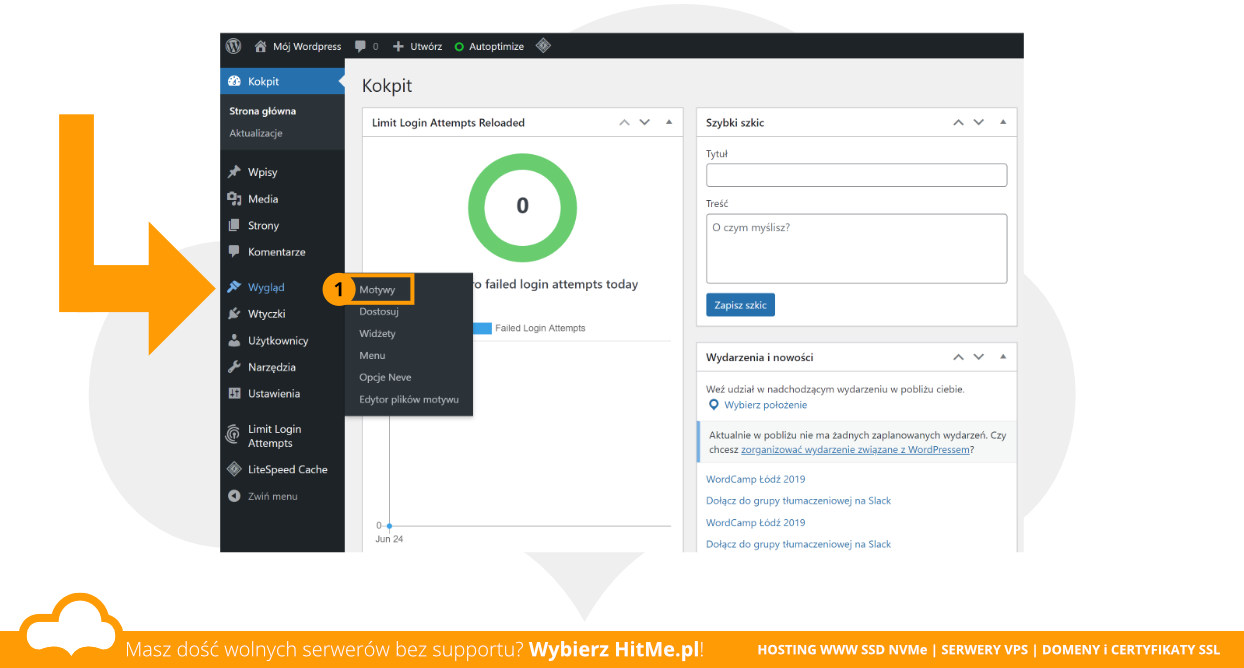Move Wydarzenia i nowości widget up
The width and height of the screenshot is (1244, 668).
tap(958, 357)
